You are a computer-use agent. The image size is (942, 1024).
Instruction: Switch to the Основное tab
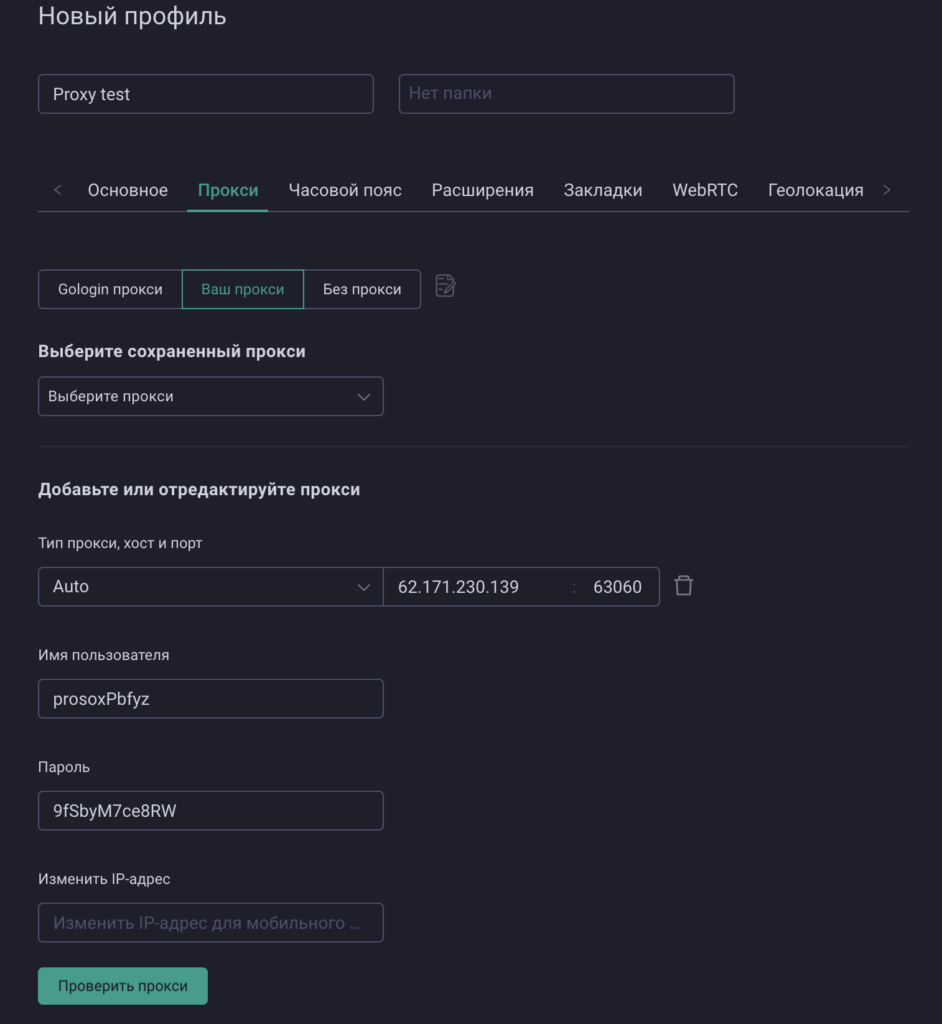tap(127, 189)
